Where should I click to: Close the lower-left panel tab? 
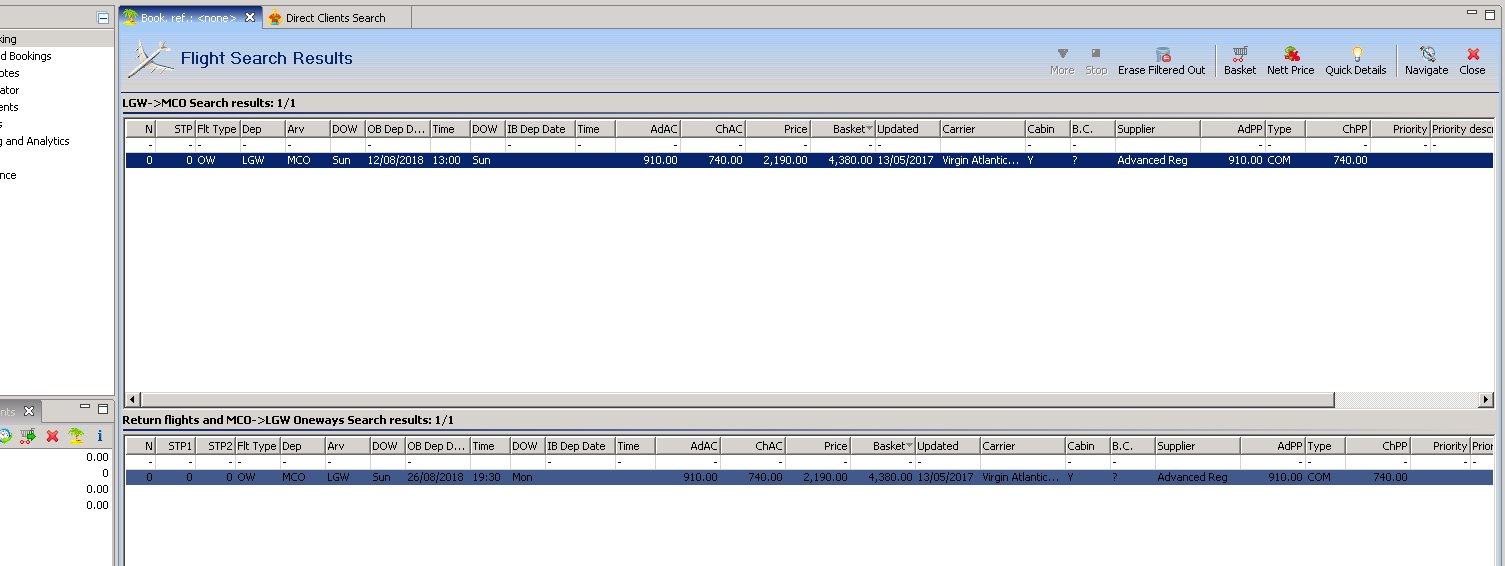pyautogui.click(x=29, y=411)
